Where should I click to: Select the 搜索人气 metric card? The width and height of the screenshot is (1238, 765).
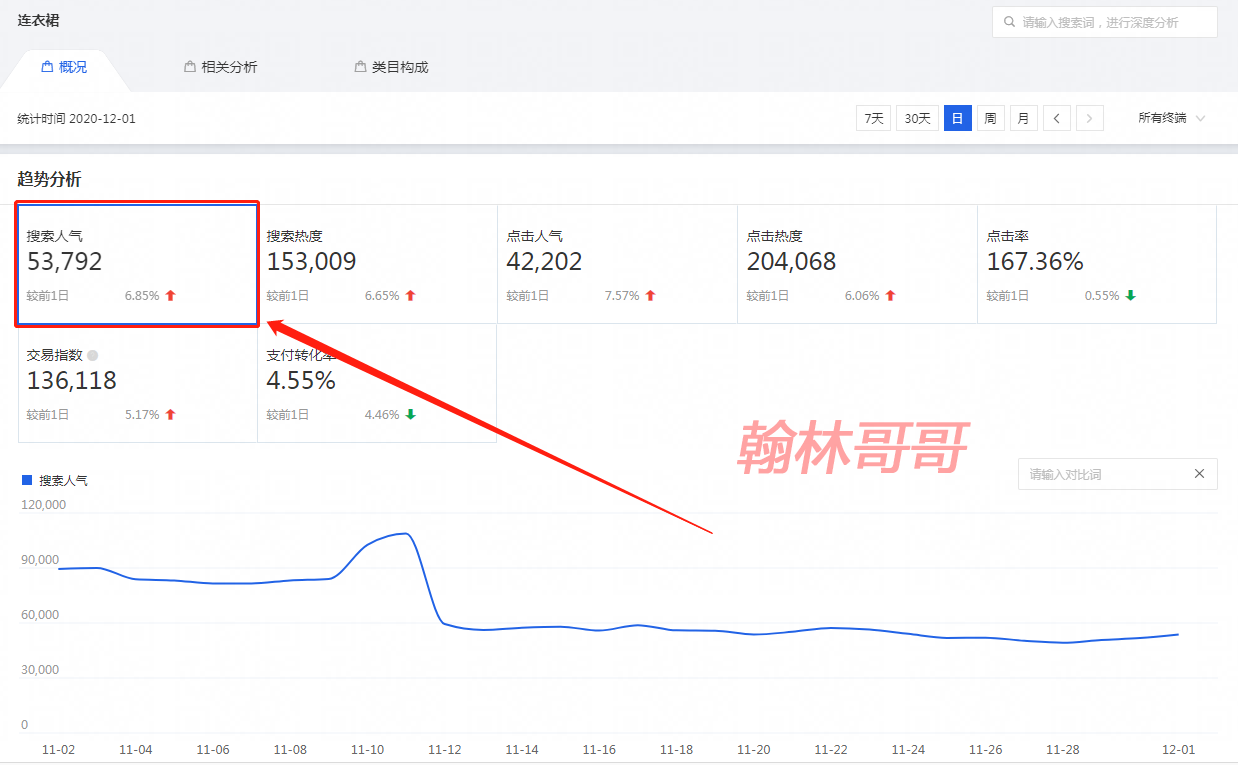click(x=138, y=265)
